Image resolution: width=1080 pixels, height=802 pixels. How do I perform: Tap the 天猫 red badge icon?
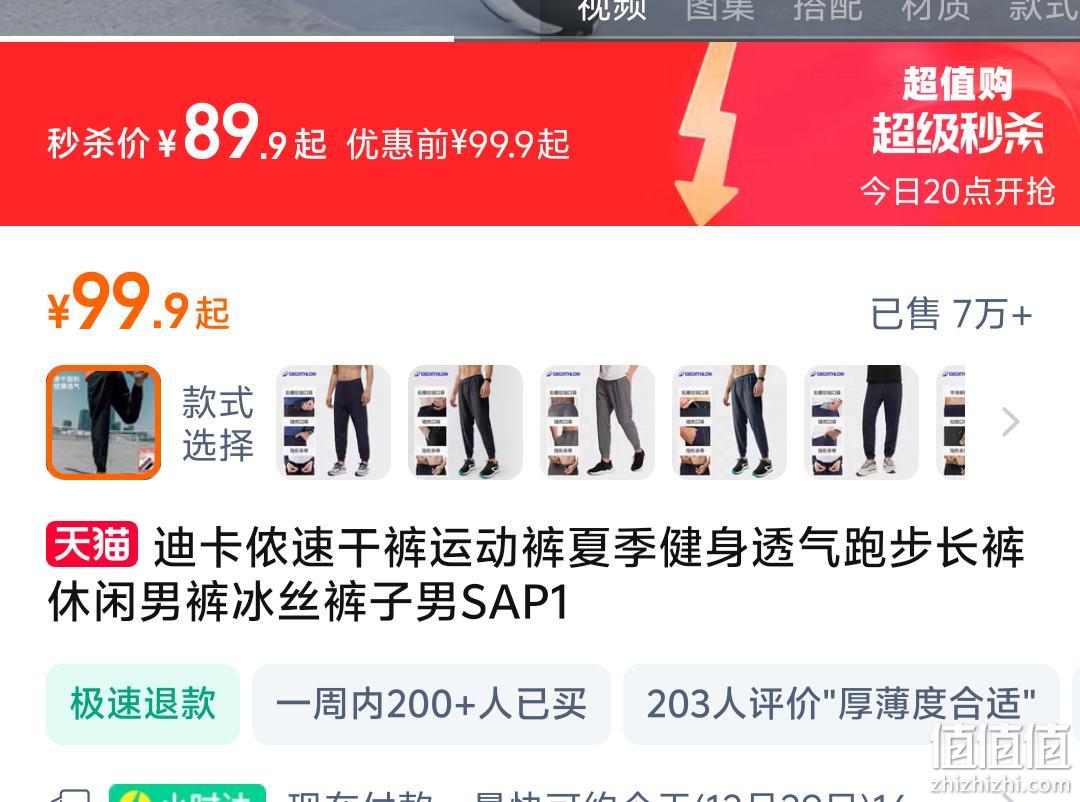coord(92,544)
